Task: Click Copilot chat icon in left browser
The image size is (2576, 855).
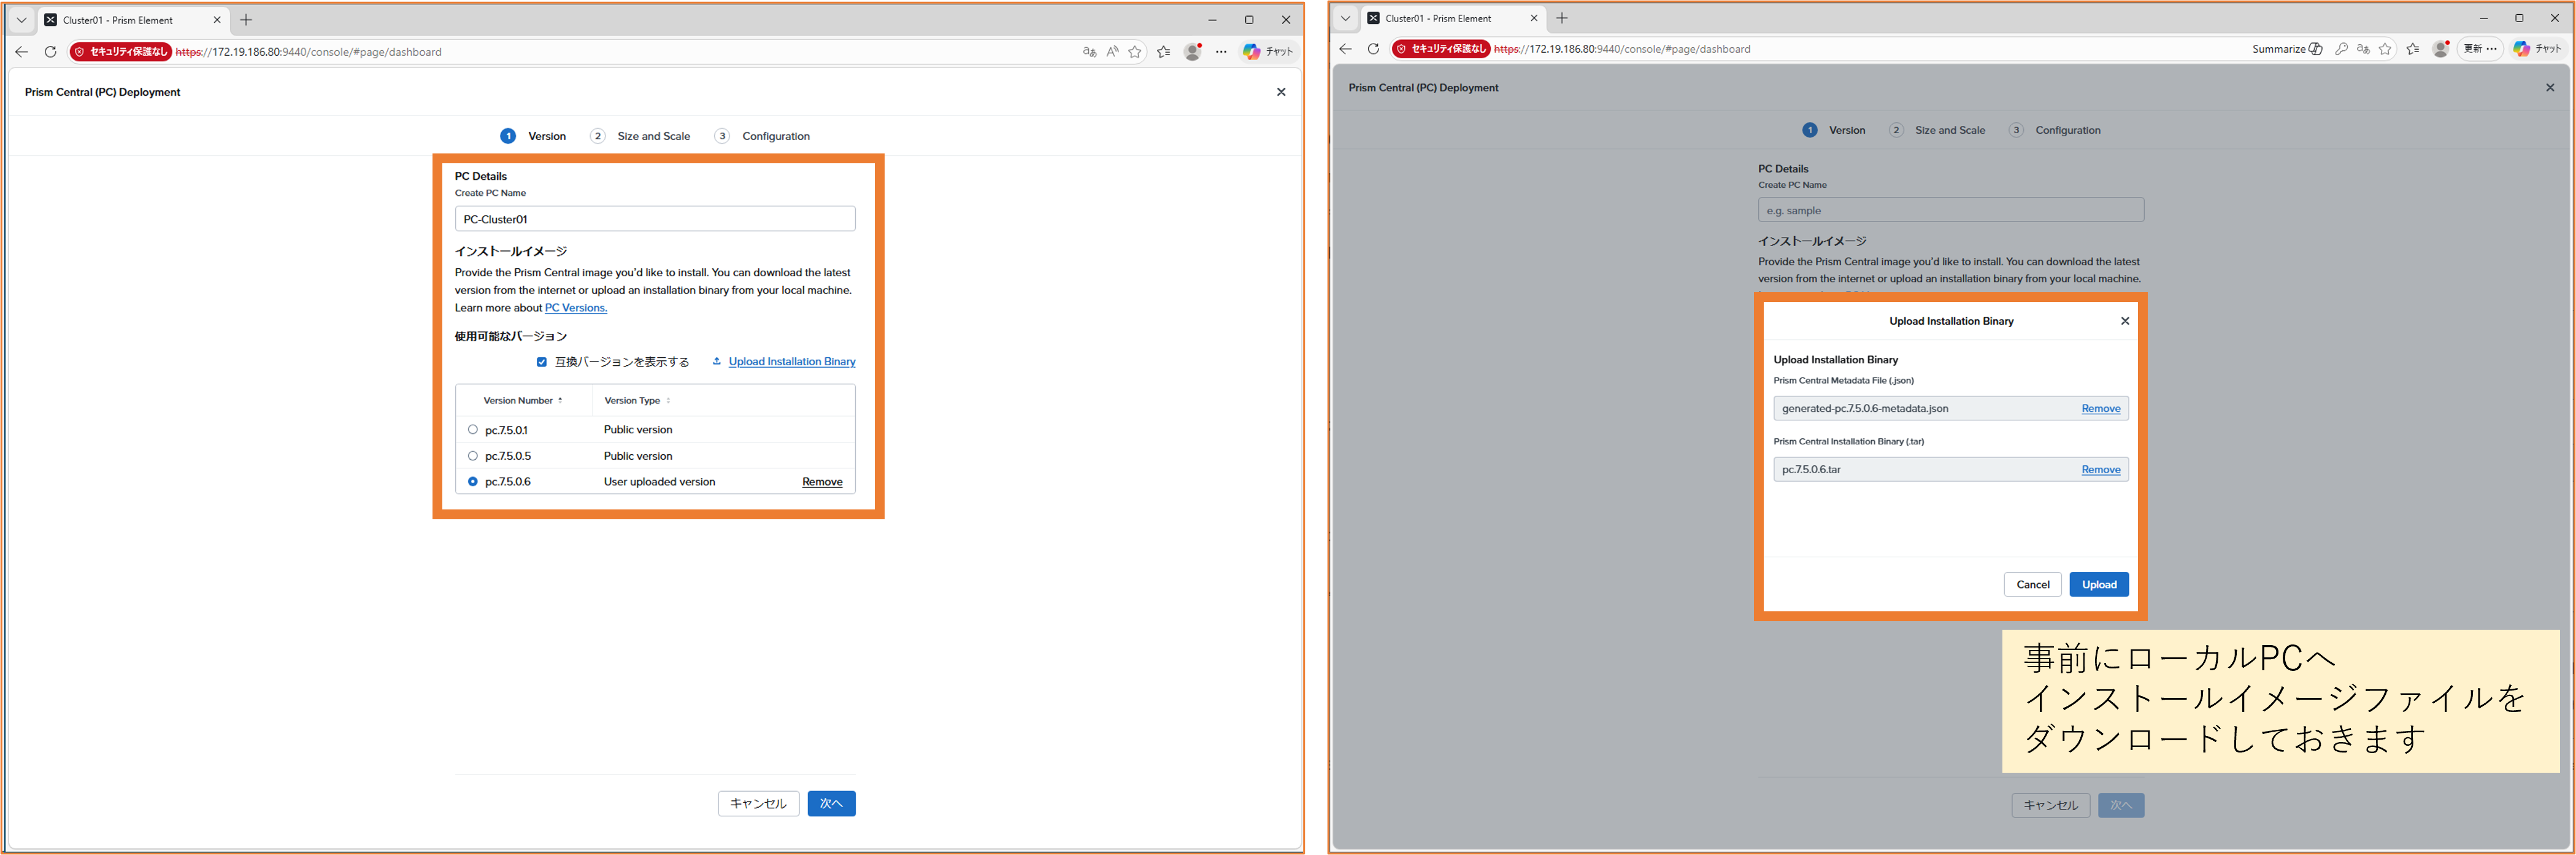Action: [1252, 52]
